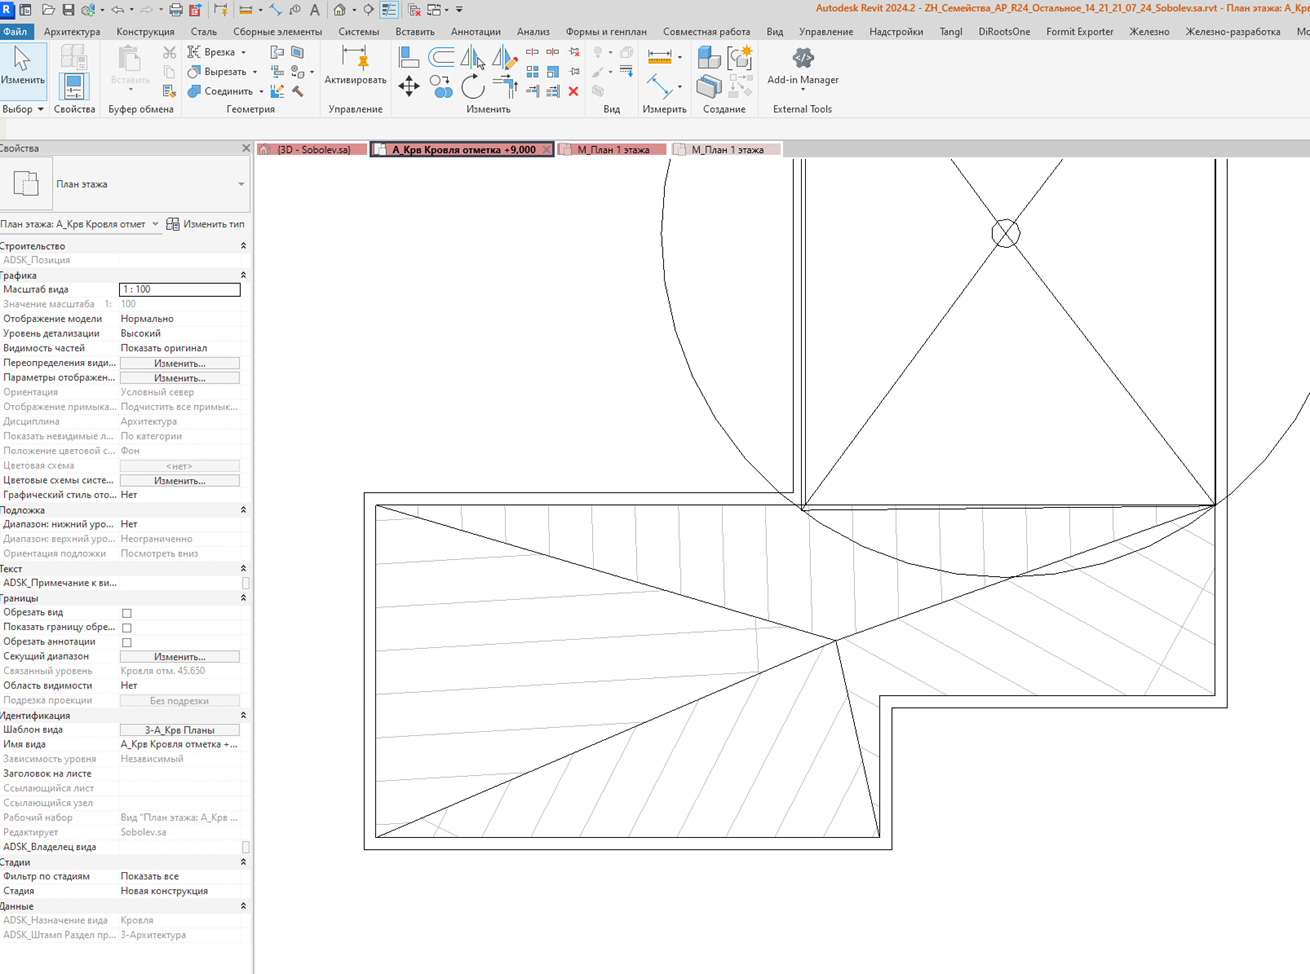Image resolution: width=1310 pixels, height=974 pixels.
Task: Click the Undo arrow in the quick access toolbar
Action: [x=118, y=10]
